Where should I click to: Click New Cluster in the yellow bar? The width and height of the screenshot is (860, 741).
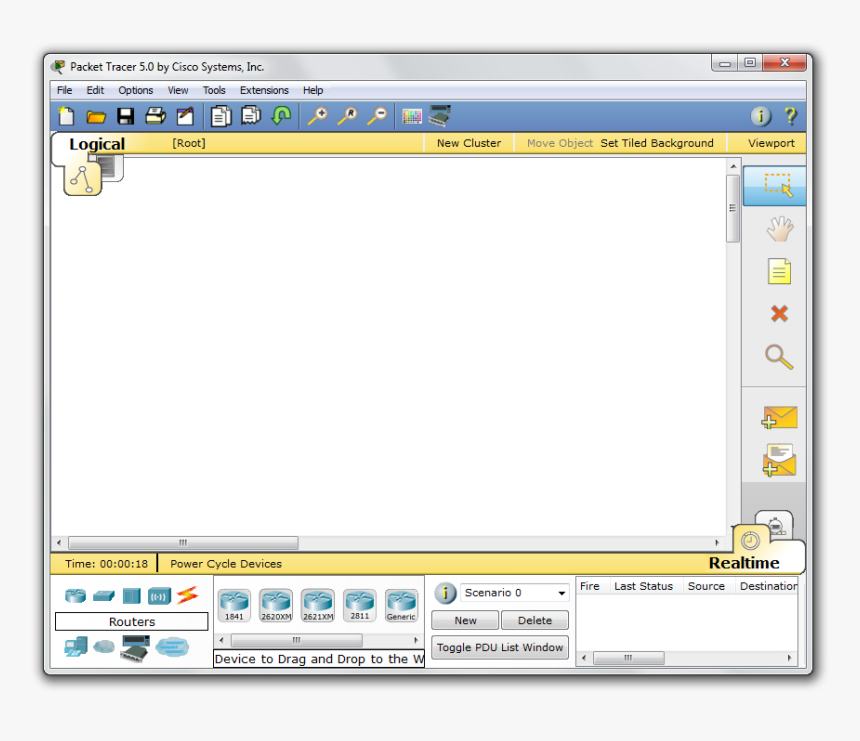click(469, 143)
